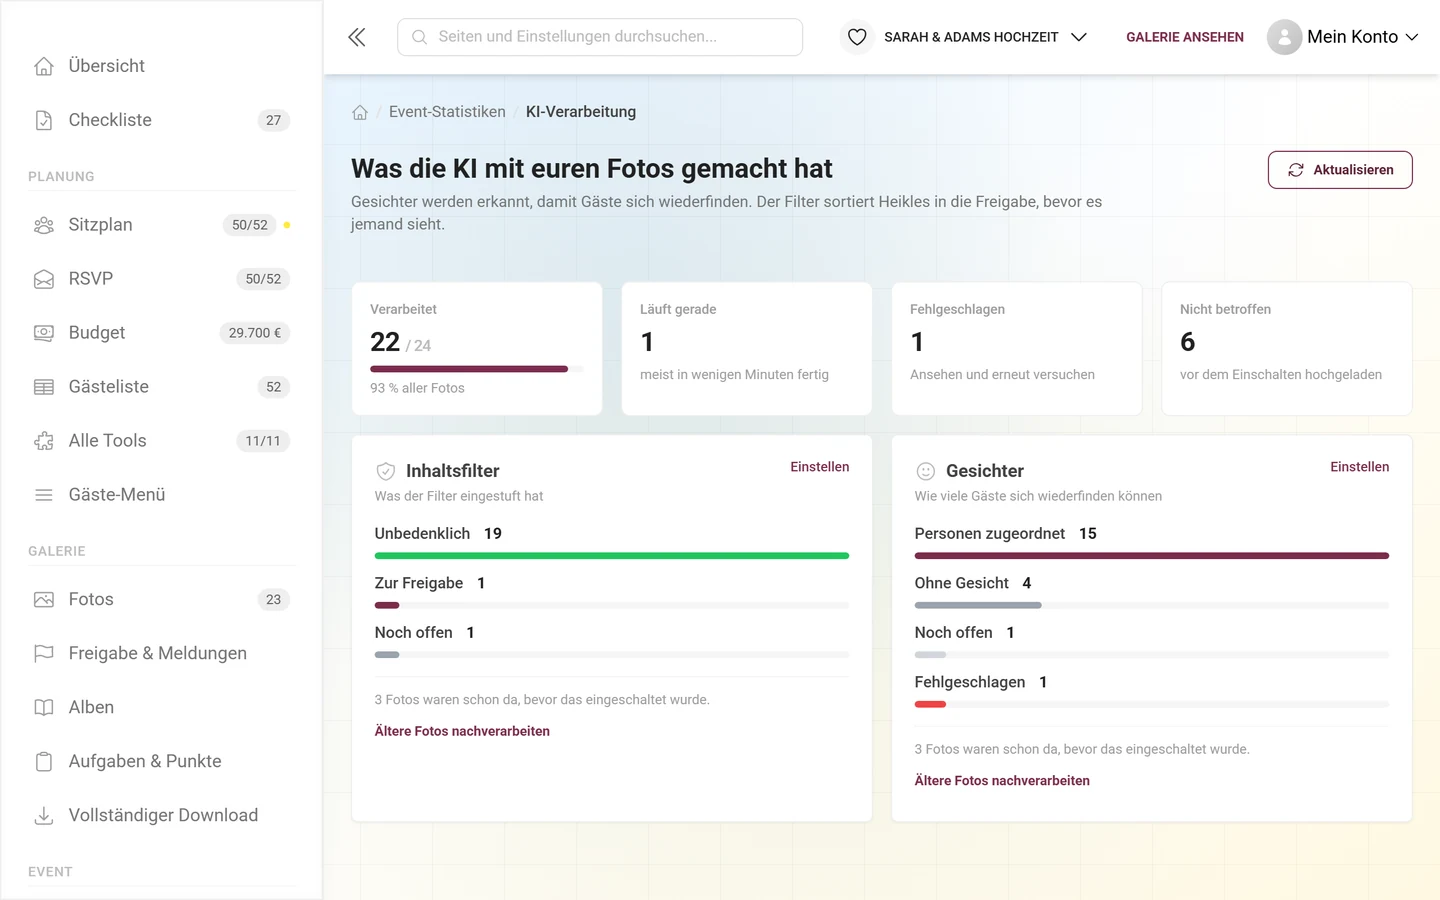Click the account avatar icon
Screen dimensions: 1440x900
coord(1284,37)
